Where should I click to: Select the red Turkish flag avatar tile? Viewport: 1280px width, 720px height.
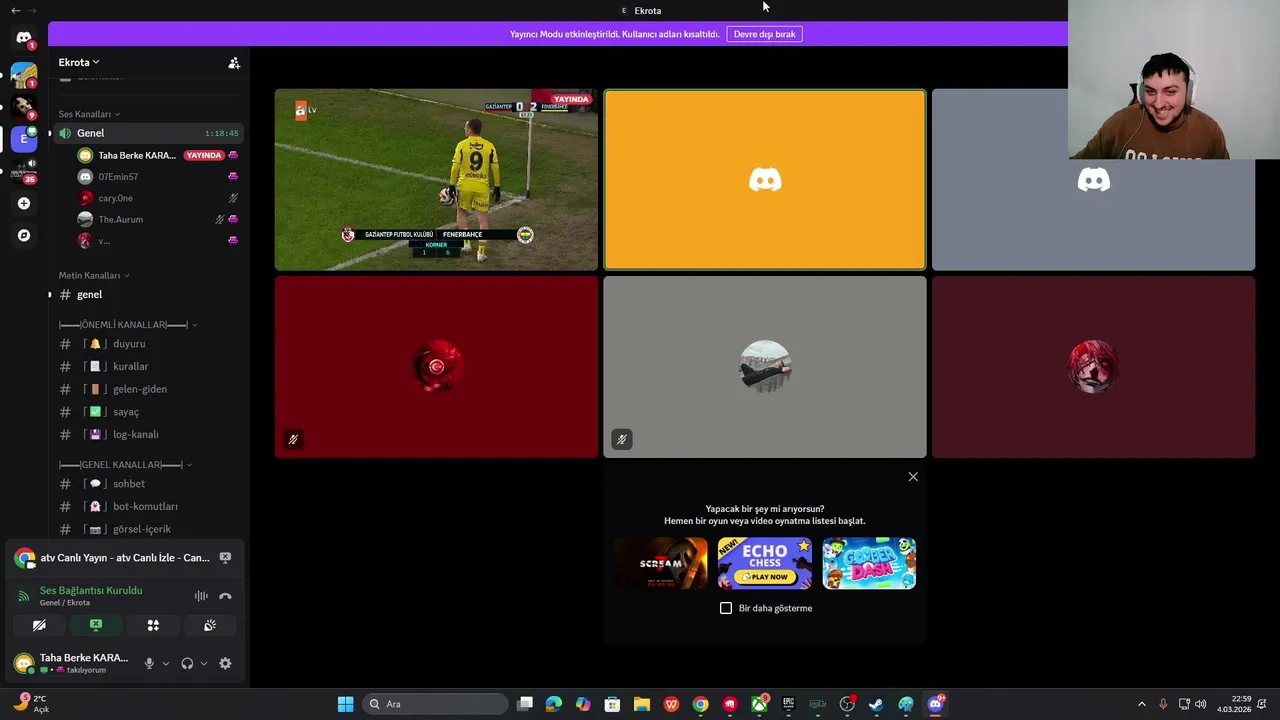click(x=436, y=367)
